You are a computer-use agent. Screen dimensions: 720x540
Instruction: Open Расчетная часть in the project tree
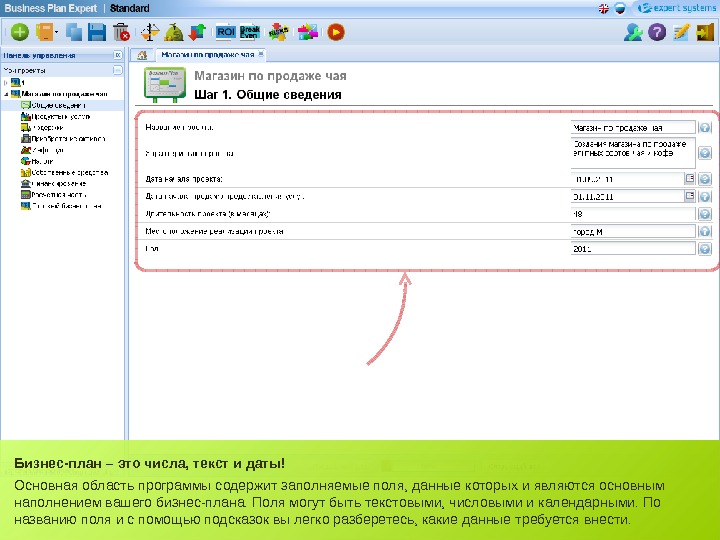(54, 195)
